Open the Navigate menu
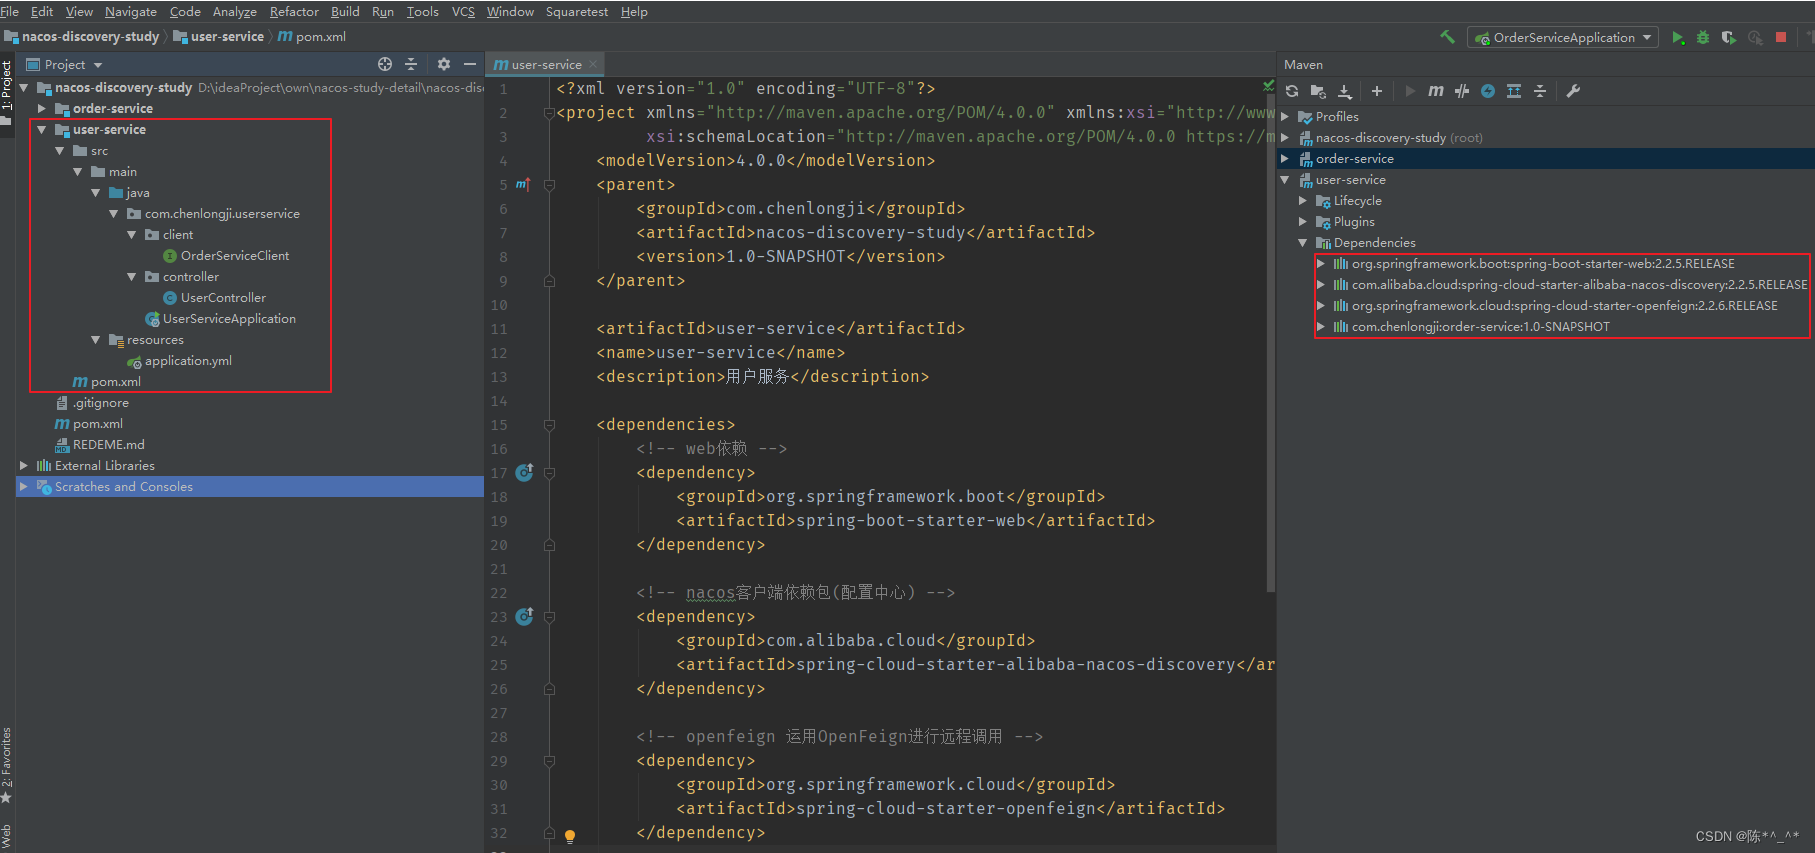The image size is (1815, 853). pos(131,11)
